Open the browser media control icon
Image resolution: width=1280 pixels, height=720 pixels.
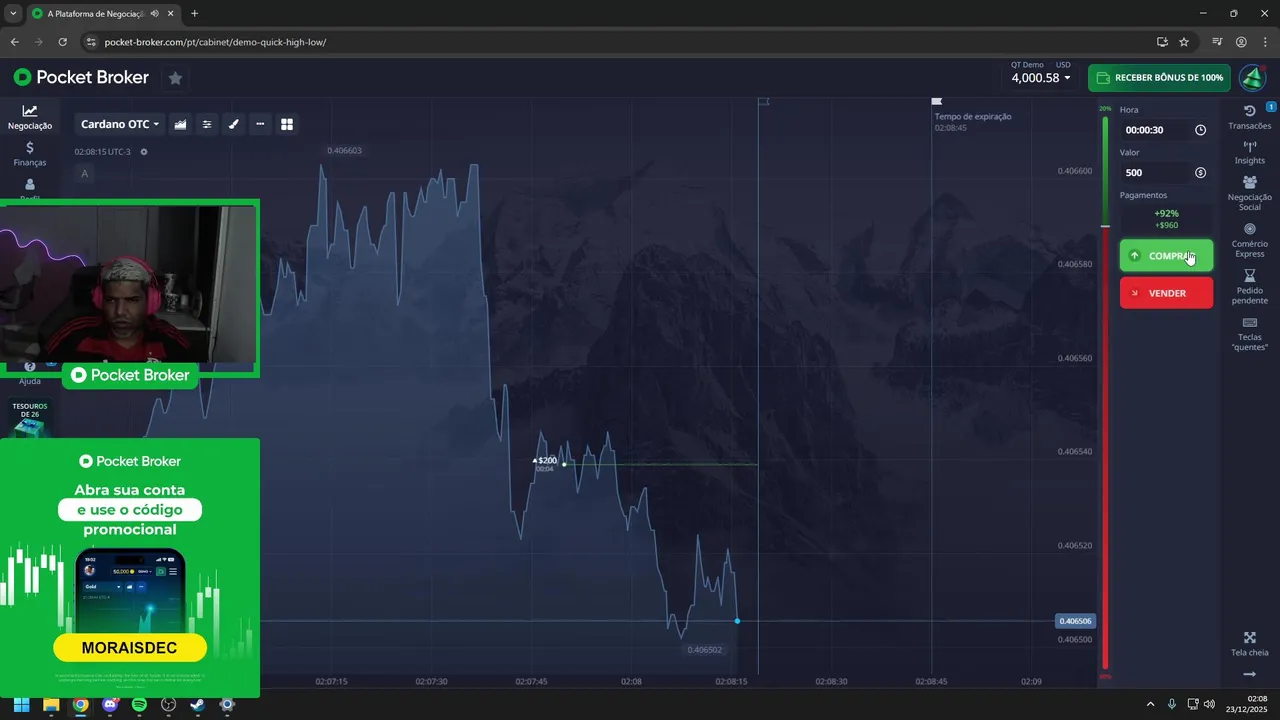pyautogui.click(x=1217, y=42)
